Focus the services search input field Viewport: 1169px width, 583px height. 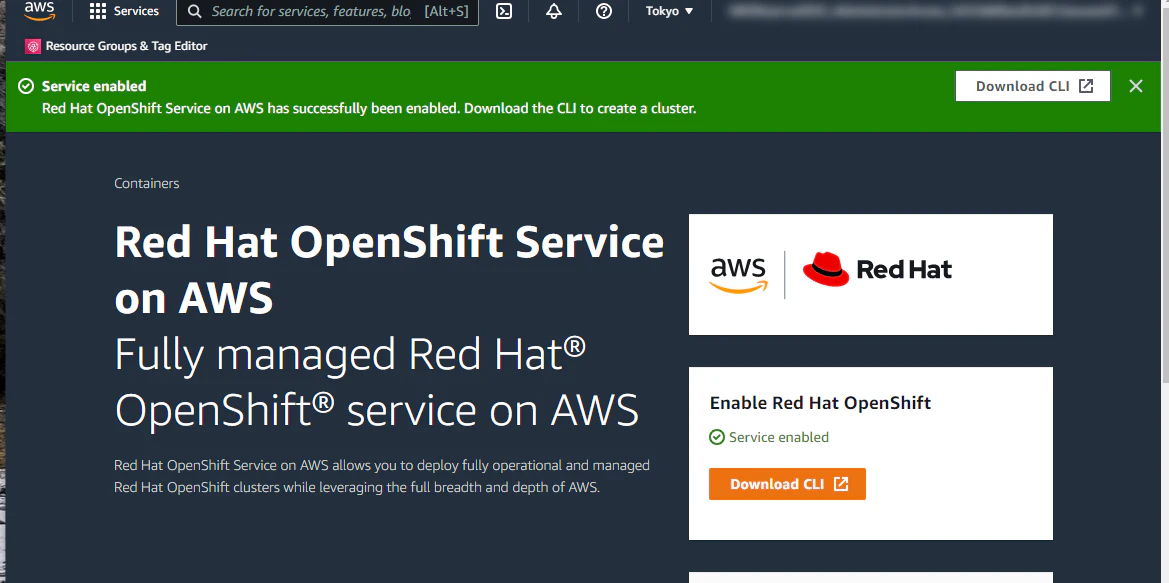coord(327,11)
